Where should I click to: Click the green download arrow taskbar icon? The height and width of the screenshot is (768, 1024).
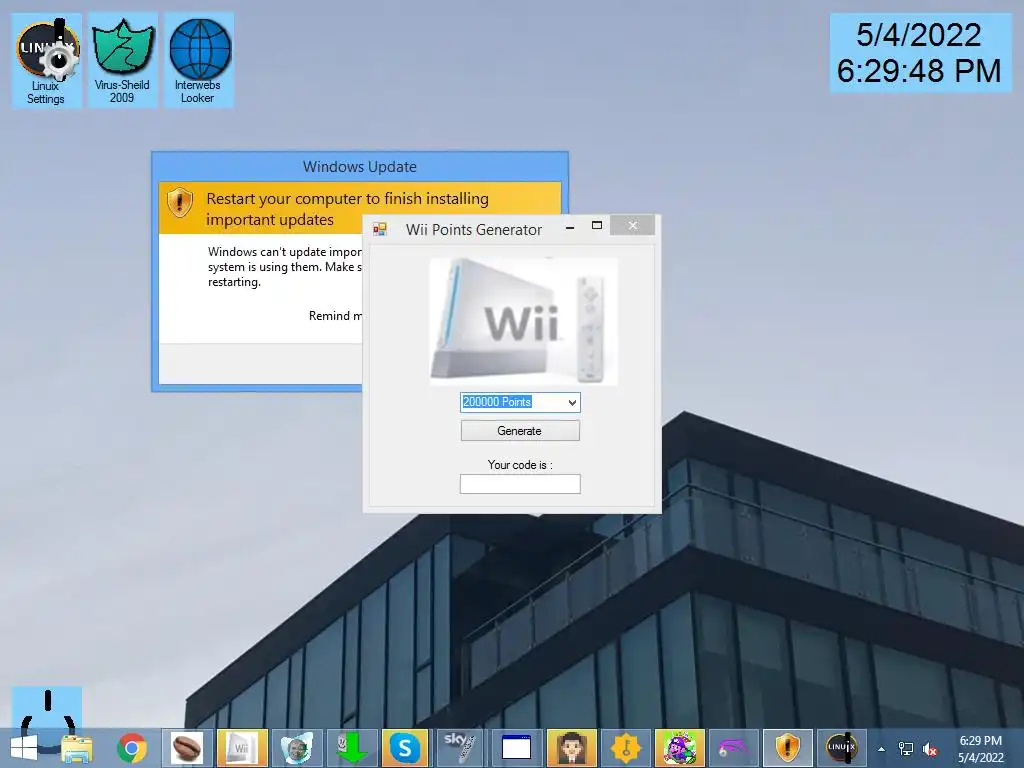[x=351, y=748]
